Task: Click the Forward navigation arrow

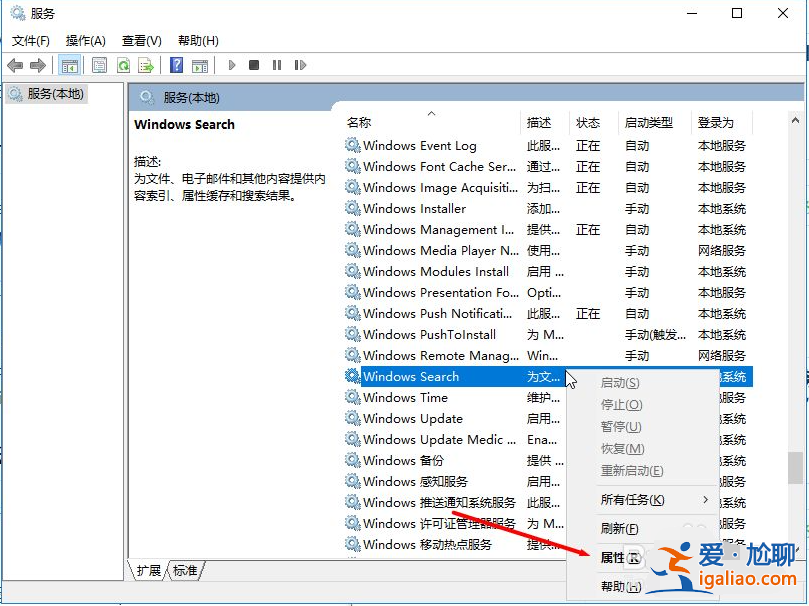Action: coord(37,64)
